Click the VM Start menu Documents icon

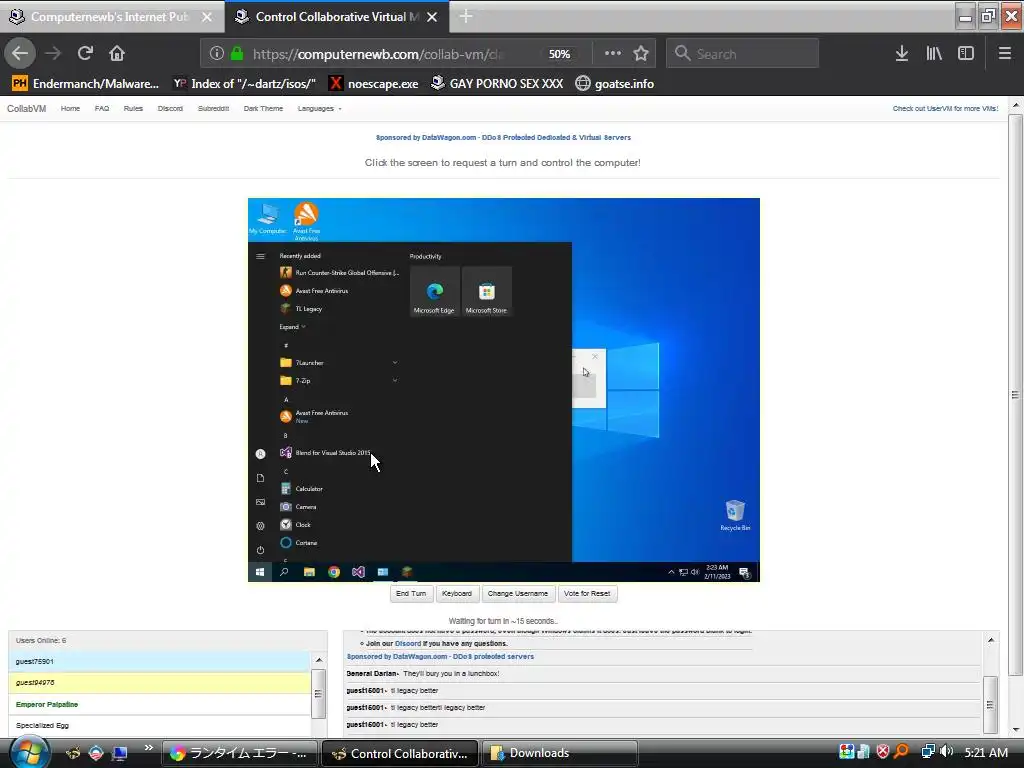point(261,478)
